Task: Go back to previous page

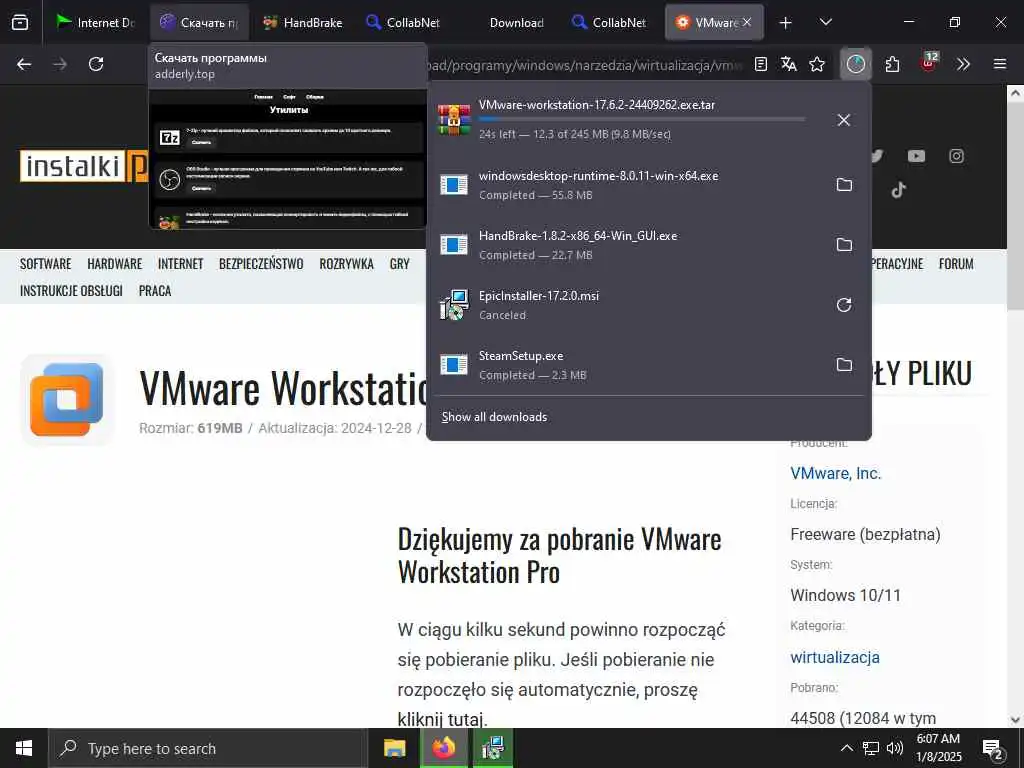Action: tap(24, 64)
